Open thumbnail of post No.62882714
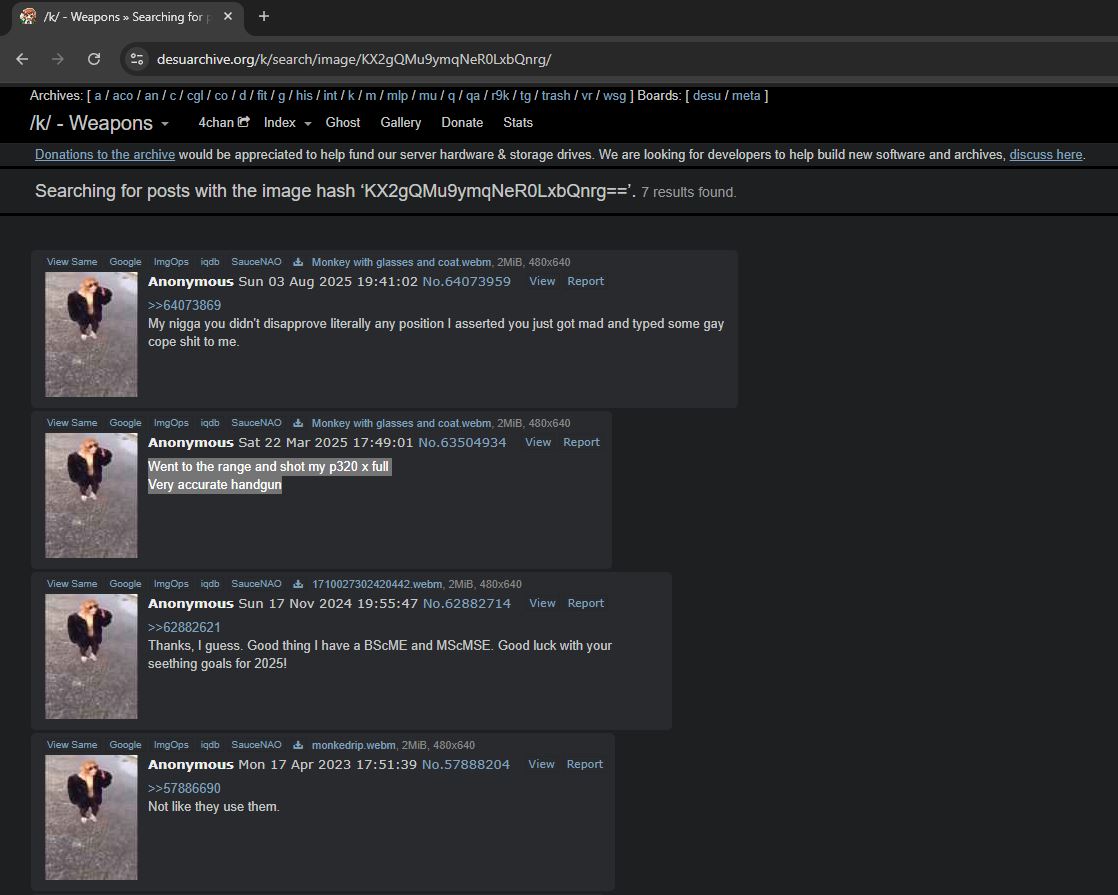The height and width of the screenshot is (895, 1118). (x=91, y=656)
